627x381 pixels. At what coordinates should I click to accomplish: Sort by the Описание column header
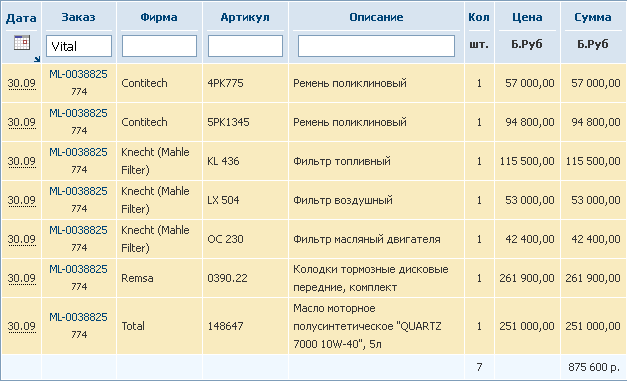coord(376,17)
